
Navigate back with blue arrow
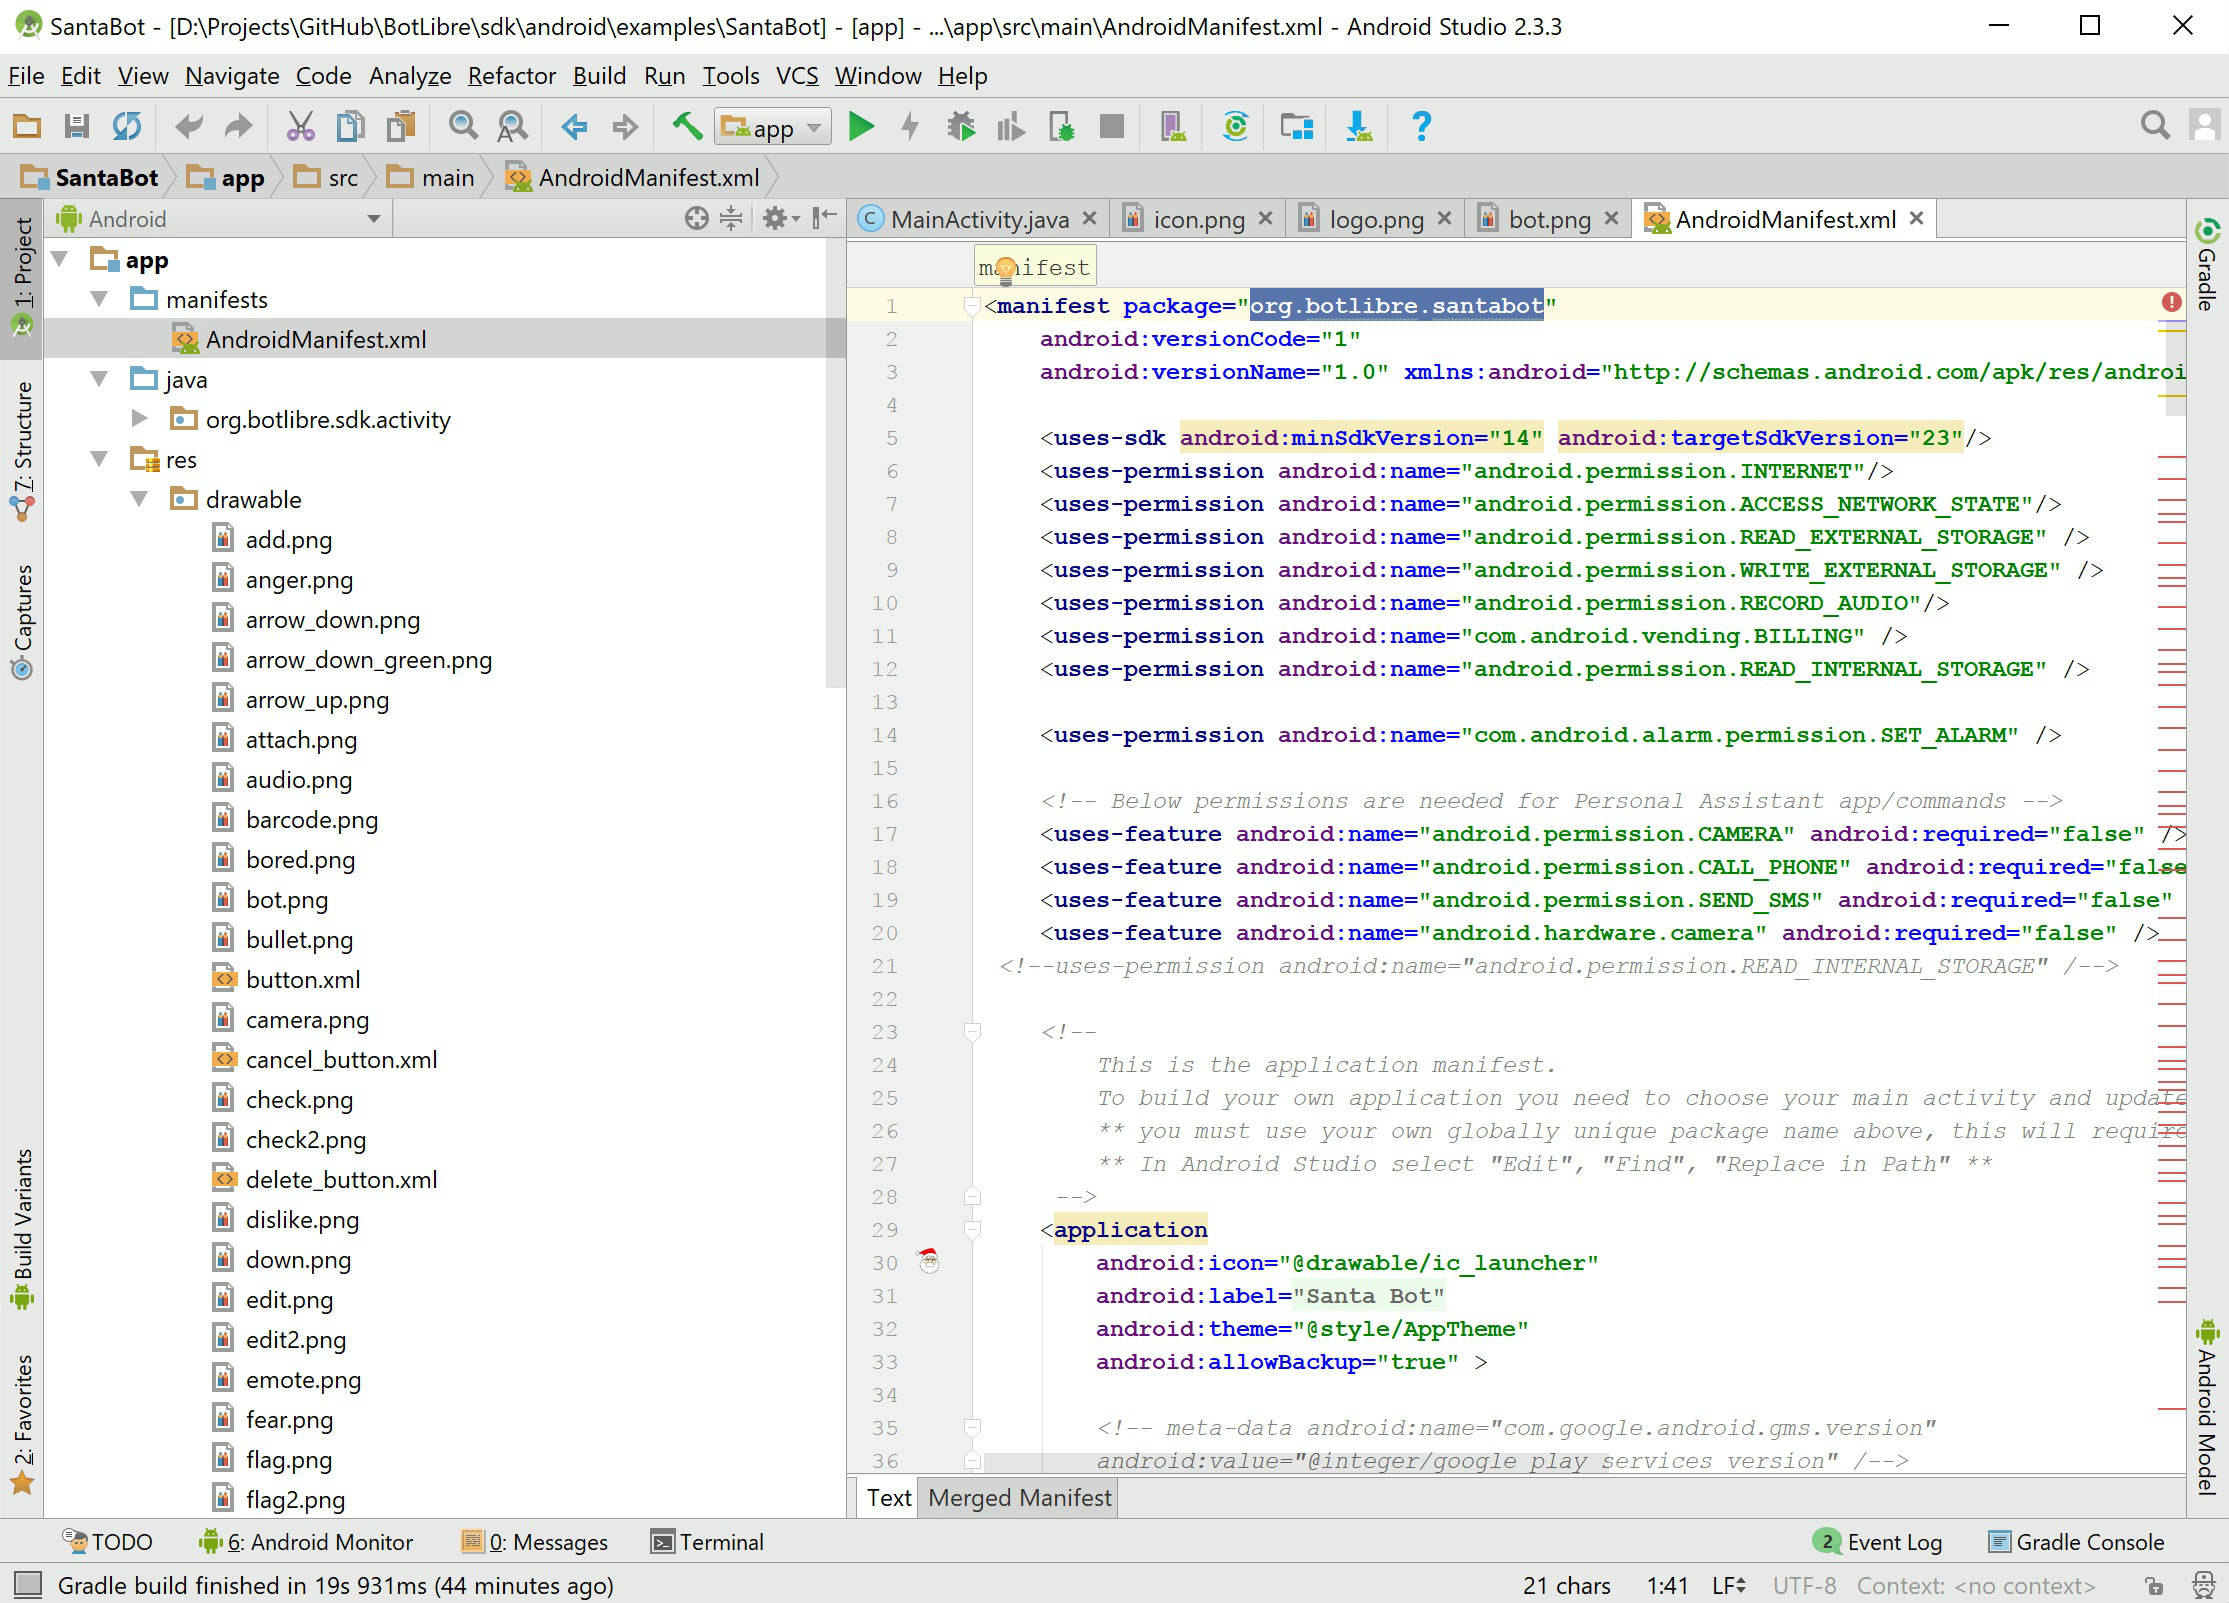(574, 127)
